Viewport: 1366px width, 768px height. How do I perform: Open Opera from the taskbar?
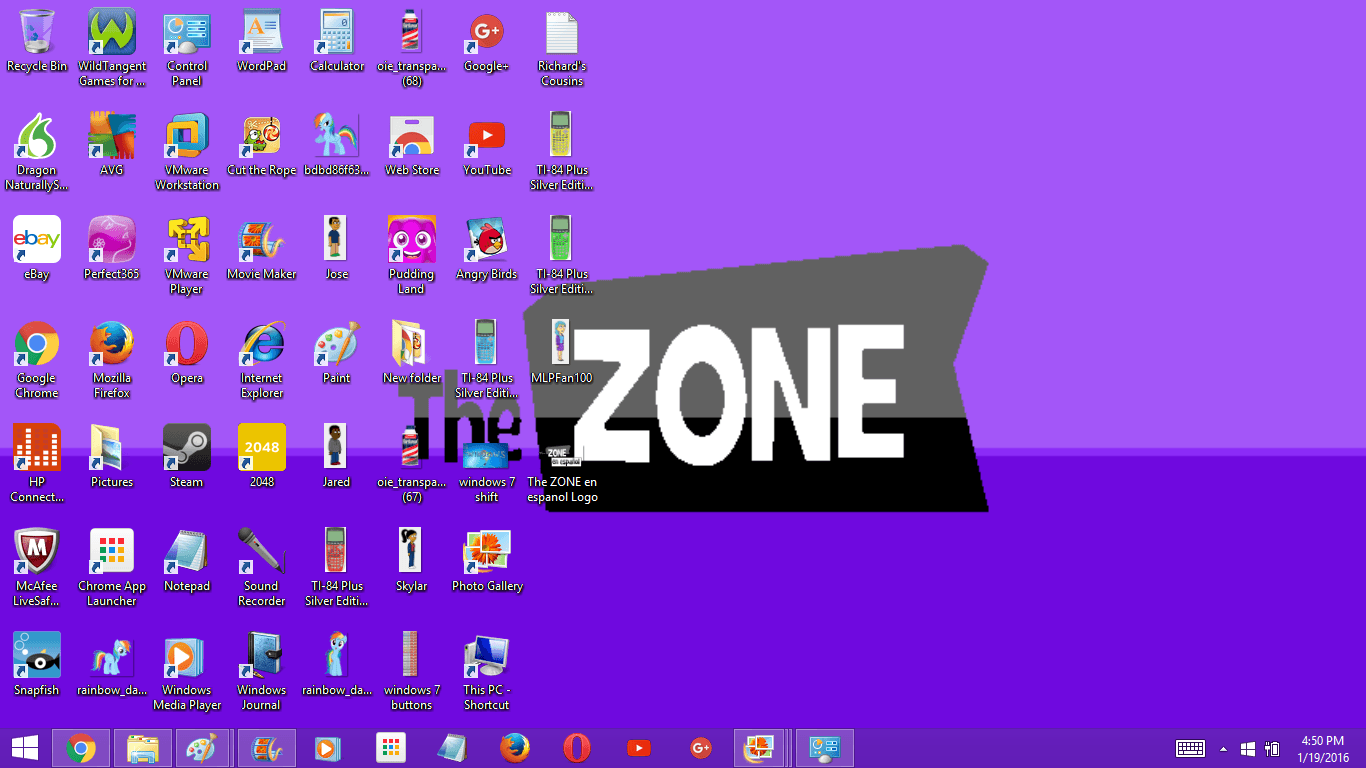(x=577, y=748)
